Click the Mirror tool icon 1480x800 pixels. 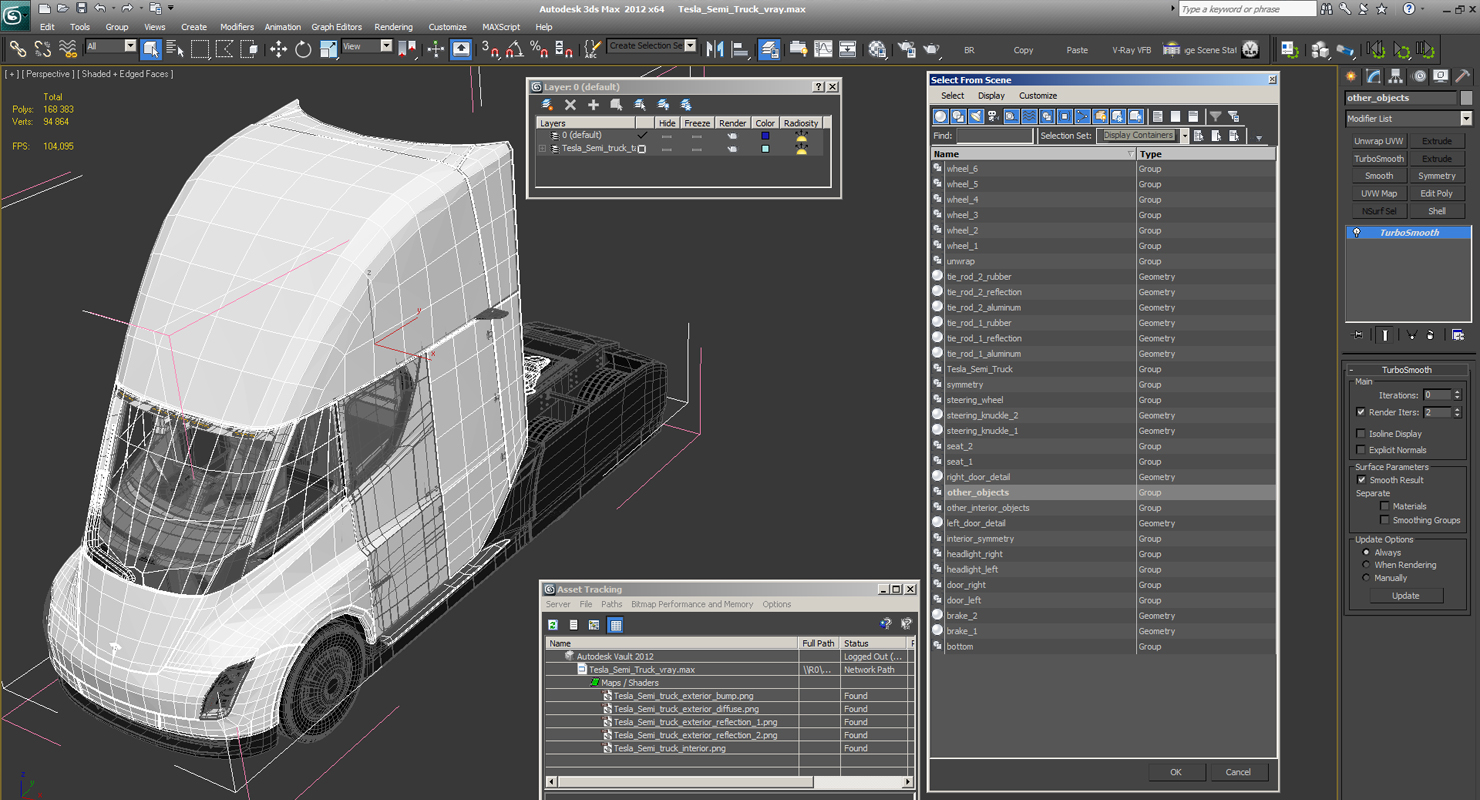point(715,48)
